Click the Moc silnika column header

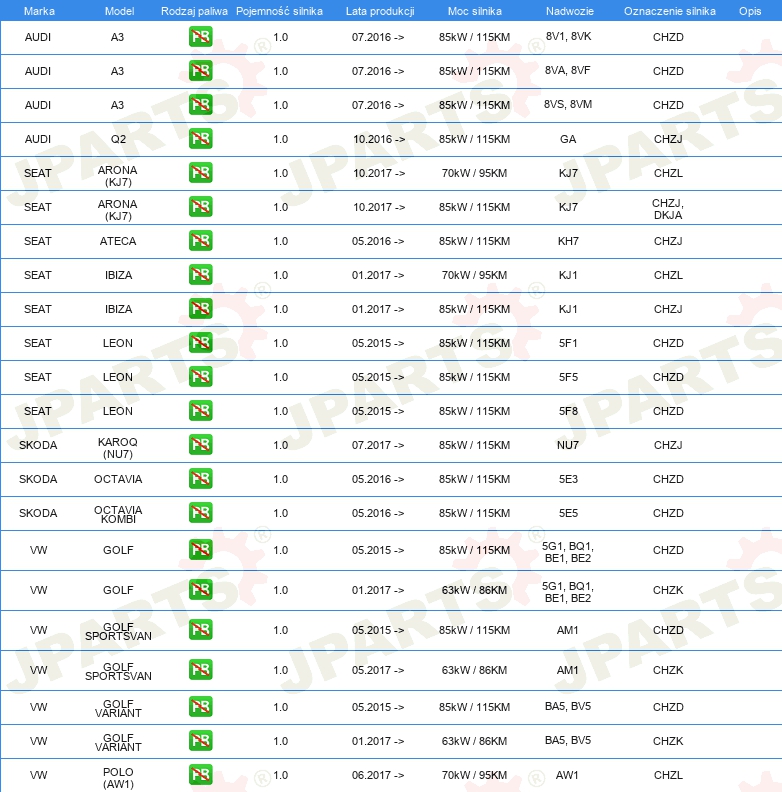(475, 11)
